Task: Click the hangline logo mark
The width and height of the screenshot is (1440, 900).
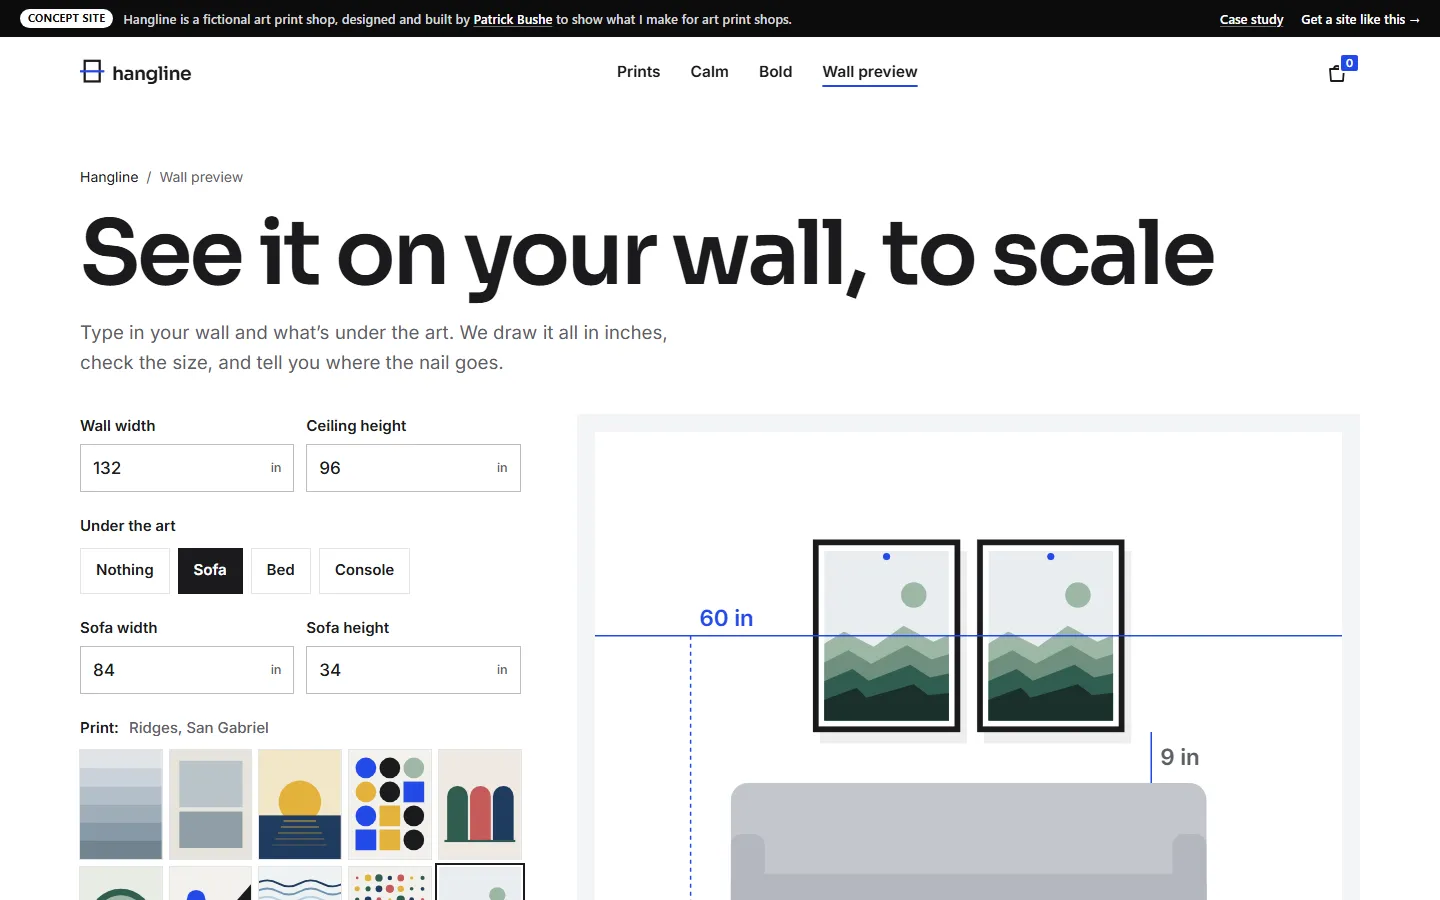Action: (92, 71)
